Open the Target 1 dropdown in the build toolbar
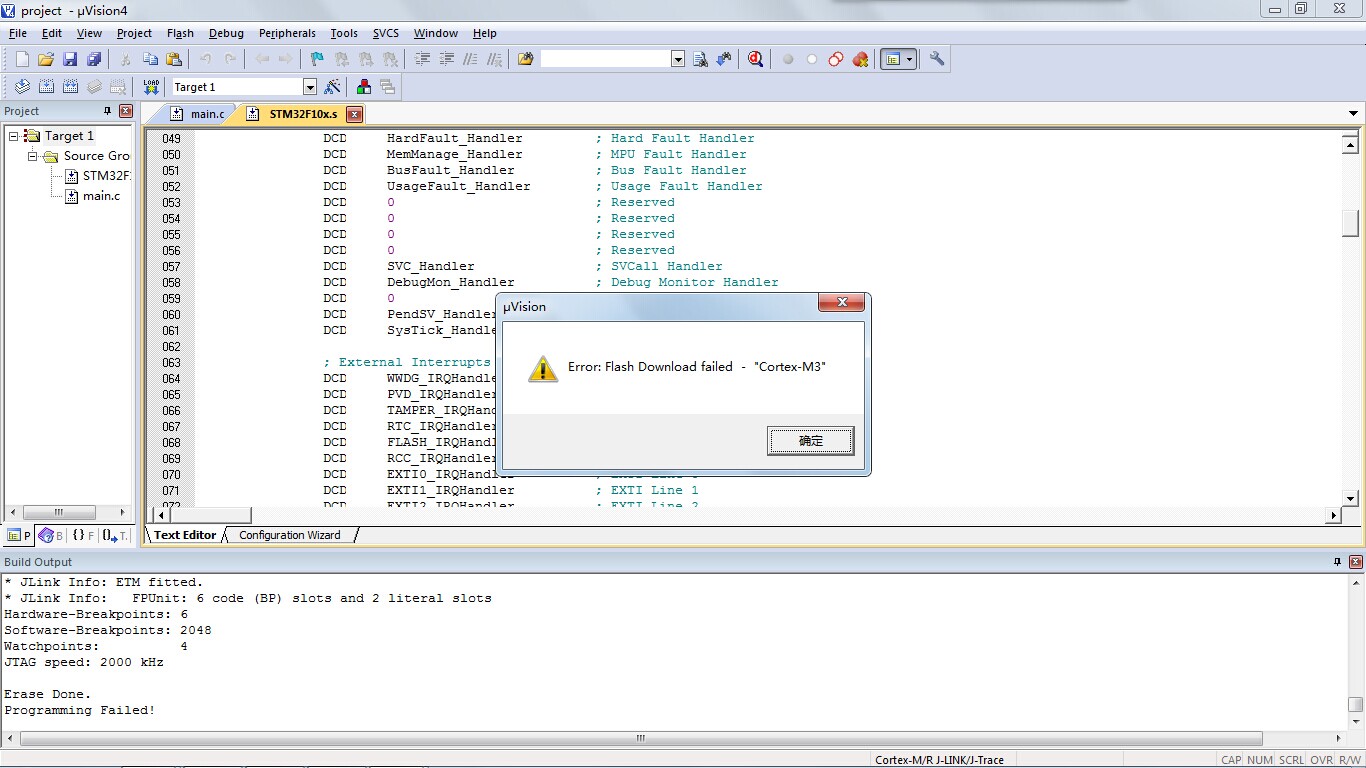Screen dimensions: 1366x768 pyautogui.click(x=310, y=87)
